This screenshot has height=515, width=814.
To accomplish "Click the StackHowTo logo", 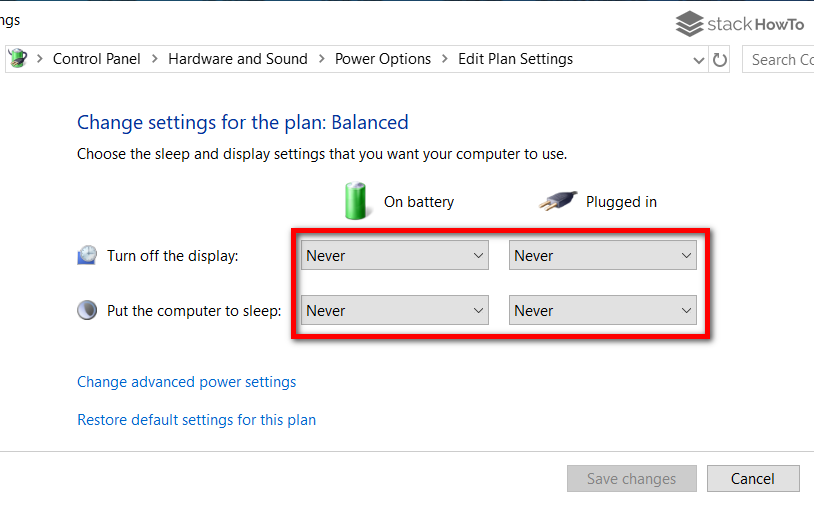I will click(740, 24).
